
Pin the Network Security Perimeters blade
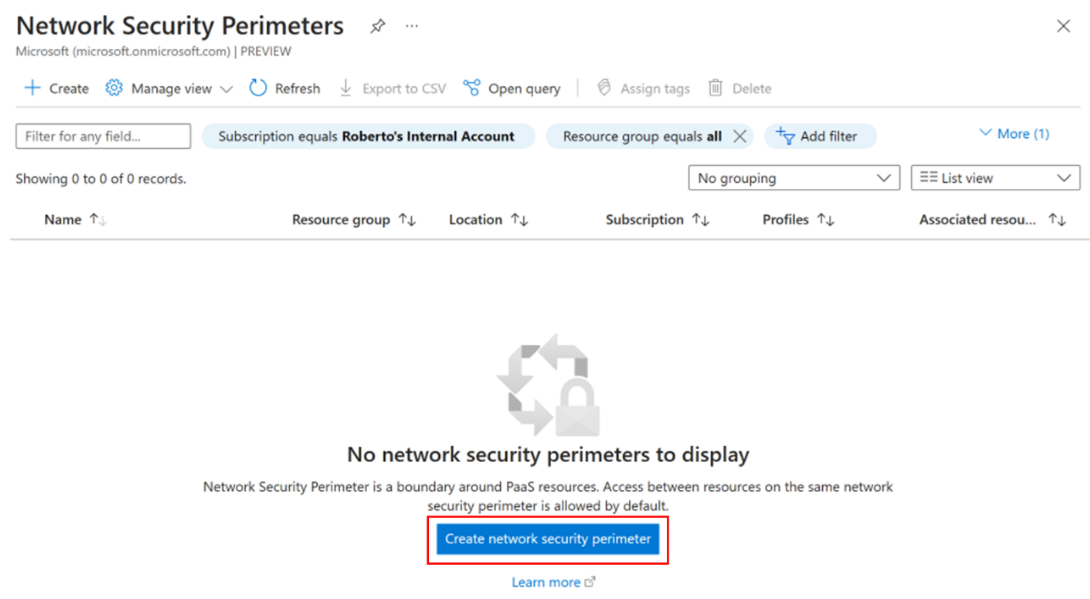pos(377,26)
